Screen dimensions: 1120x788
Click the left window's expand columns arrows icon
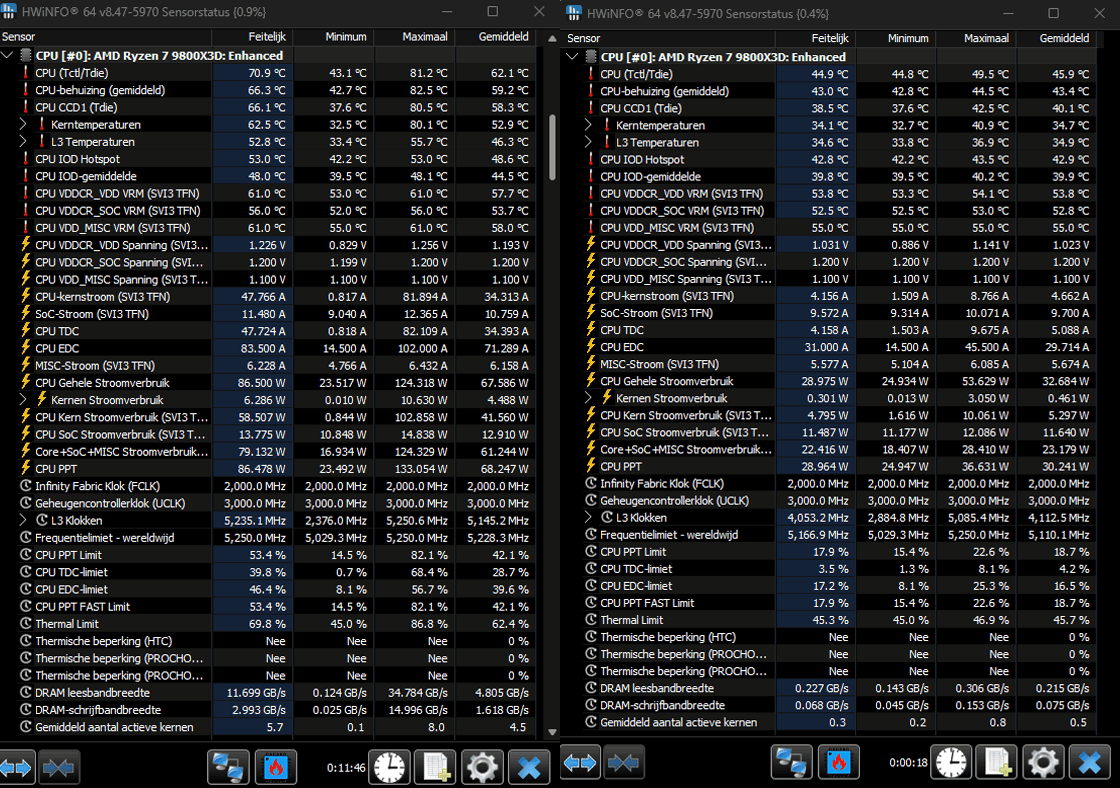point(16,768)
